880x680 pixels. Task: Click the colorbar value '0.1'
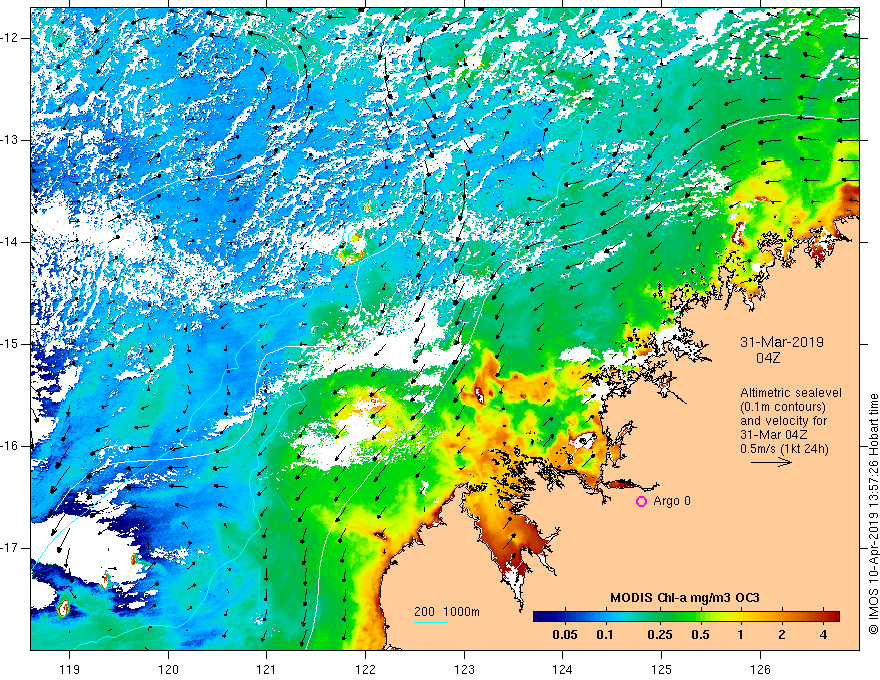[x=604, y=635]
